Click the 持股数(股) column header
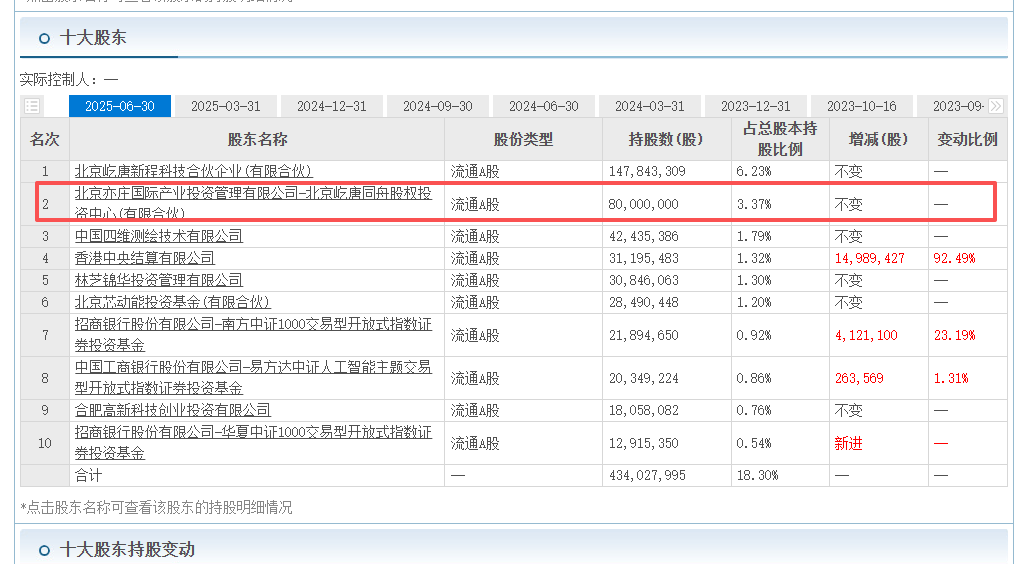 coord(667,139)
